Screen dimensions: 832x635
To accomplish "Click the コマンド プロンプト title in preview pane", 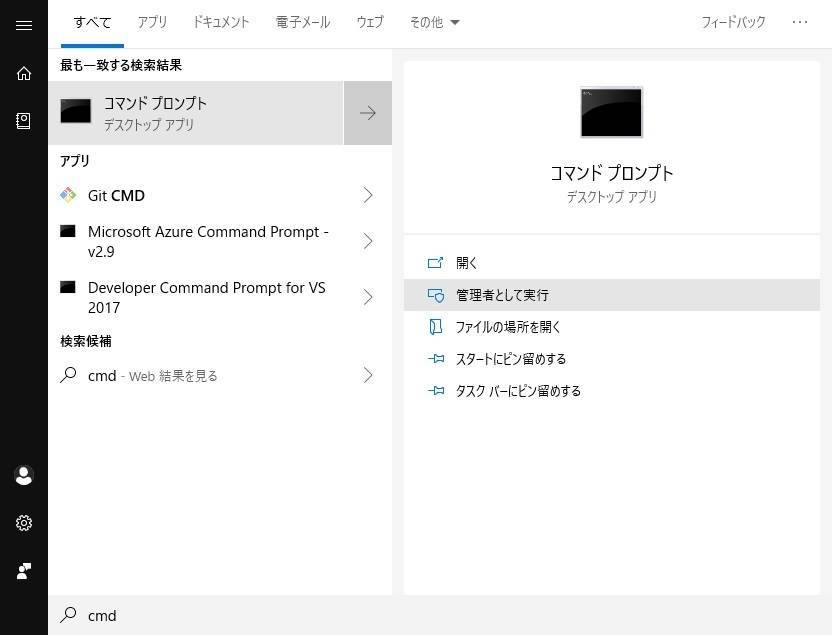I will pyautogui.click(x=612, y=173).
